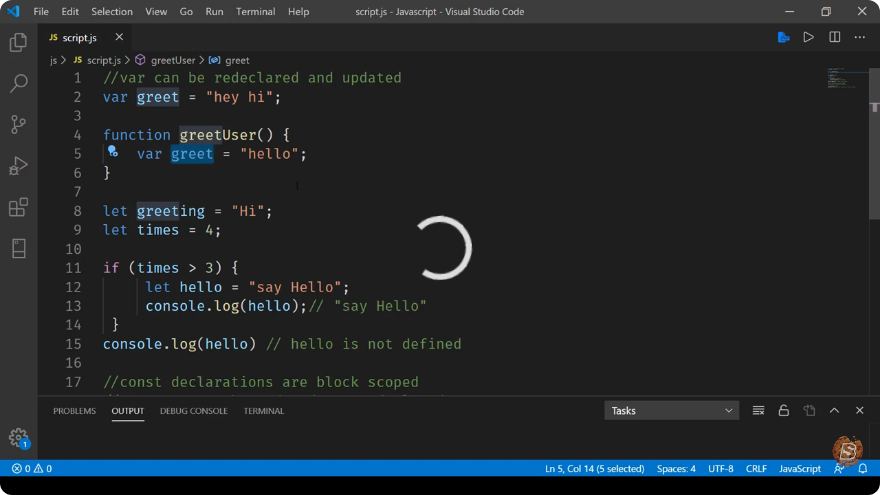The image size is (880, 495).
Task: Maximize the panel with chevron up
Action: click(x=835, y=411)
